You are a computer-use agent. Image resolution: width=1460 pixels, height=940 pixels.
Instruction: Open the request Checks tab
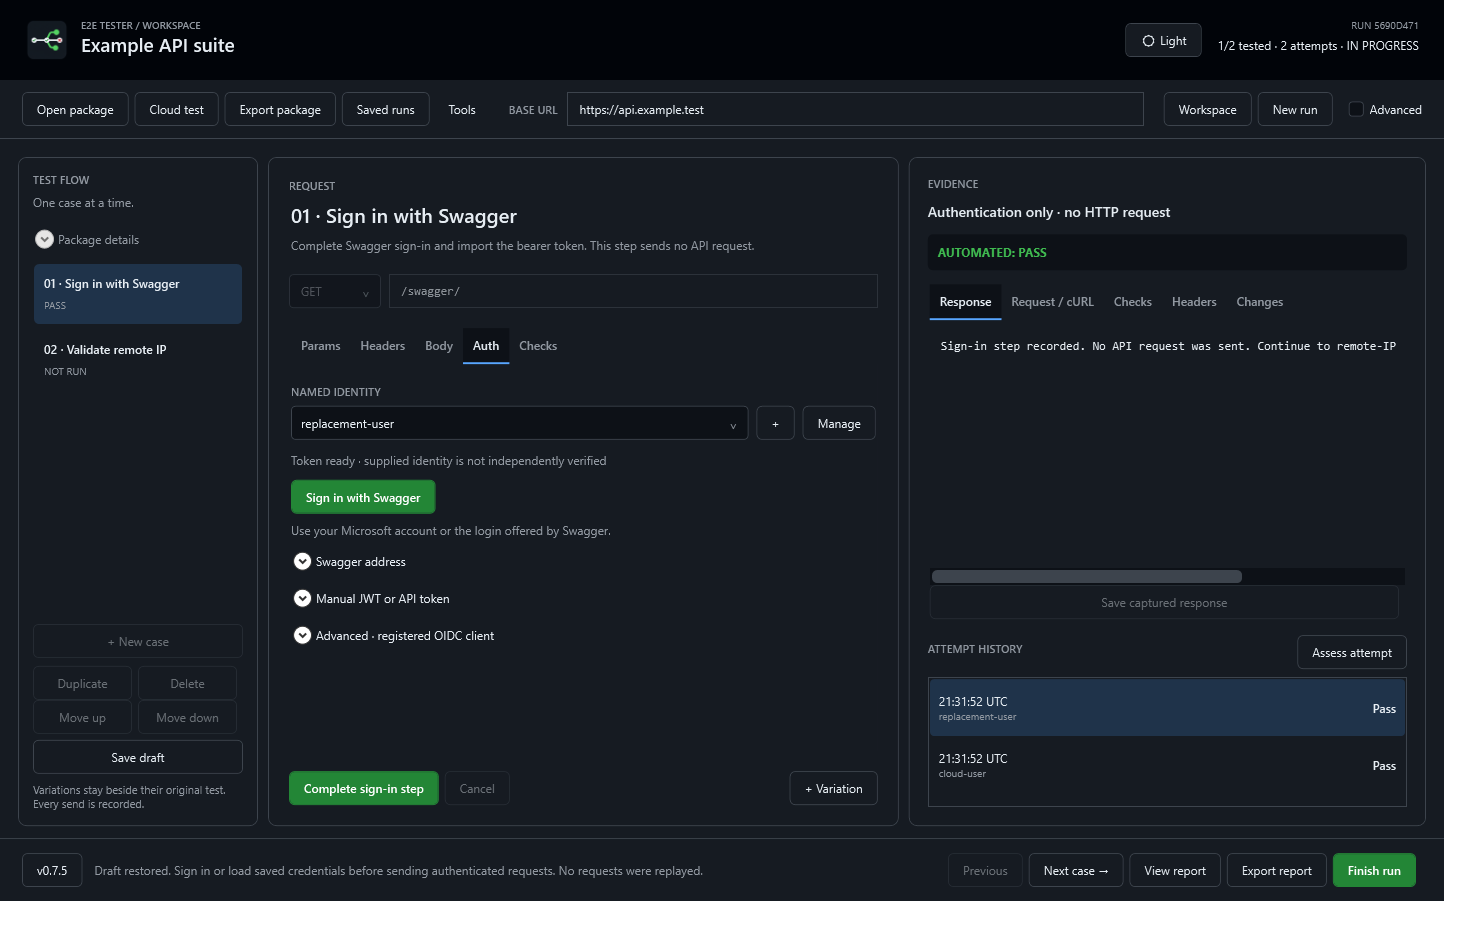pyautogui.click(x=538, y=346)
